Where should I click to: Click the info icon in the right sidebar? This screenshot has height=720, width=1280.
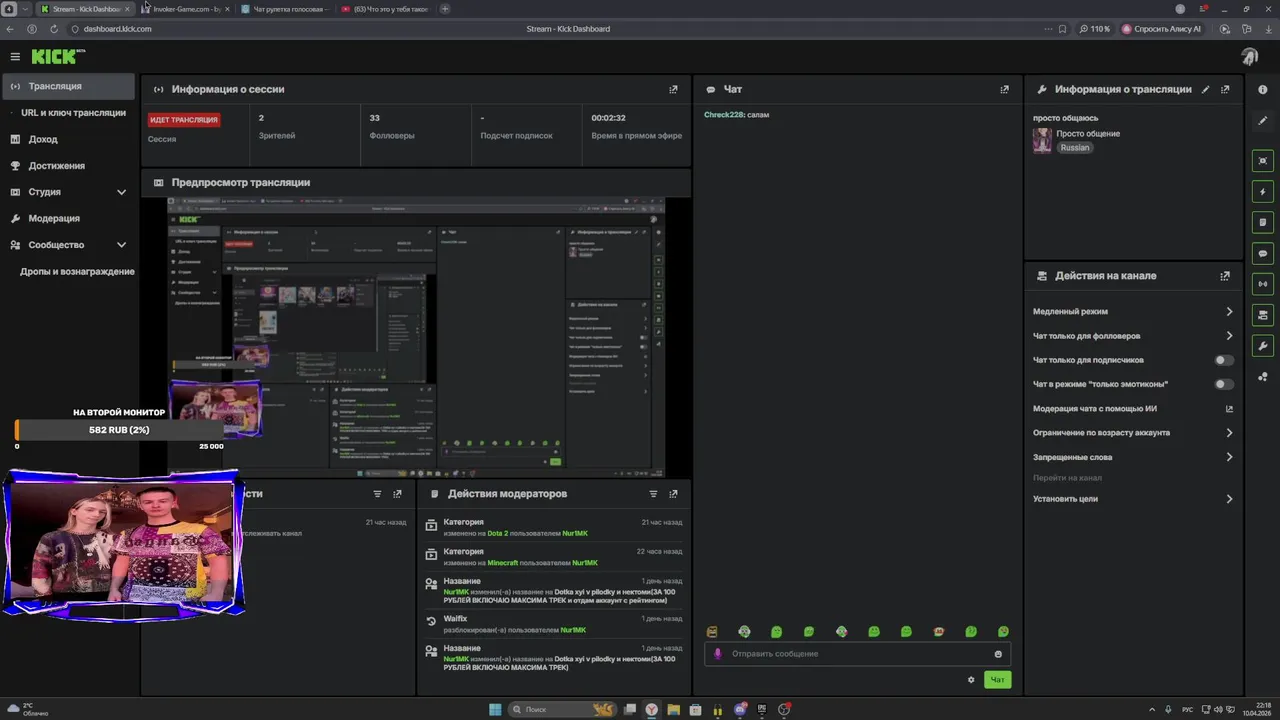[x=1263, y=90]
